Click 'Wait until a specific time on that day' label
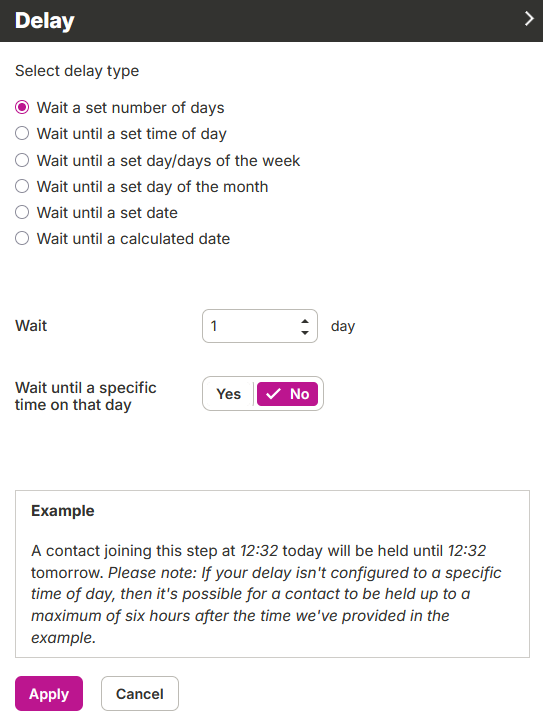Image resolution: width=543 pixels, height=720 pixels. click(x=86, y=396)
